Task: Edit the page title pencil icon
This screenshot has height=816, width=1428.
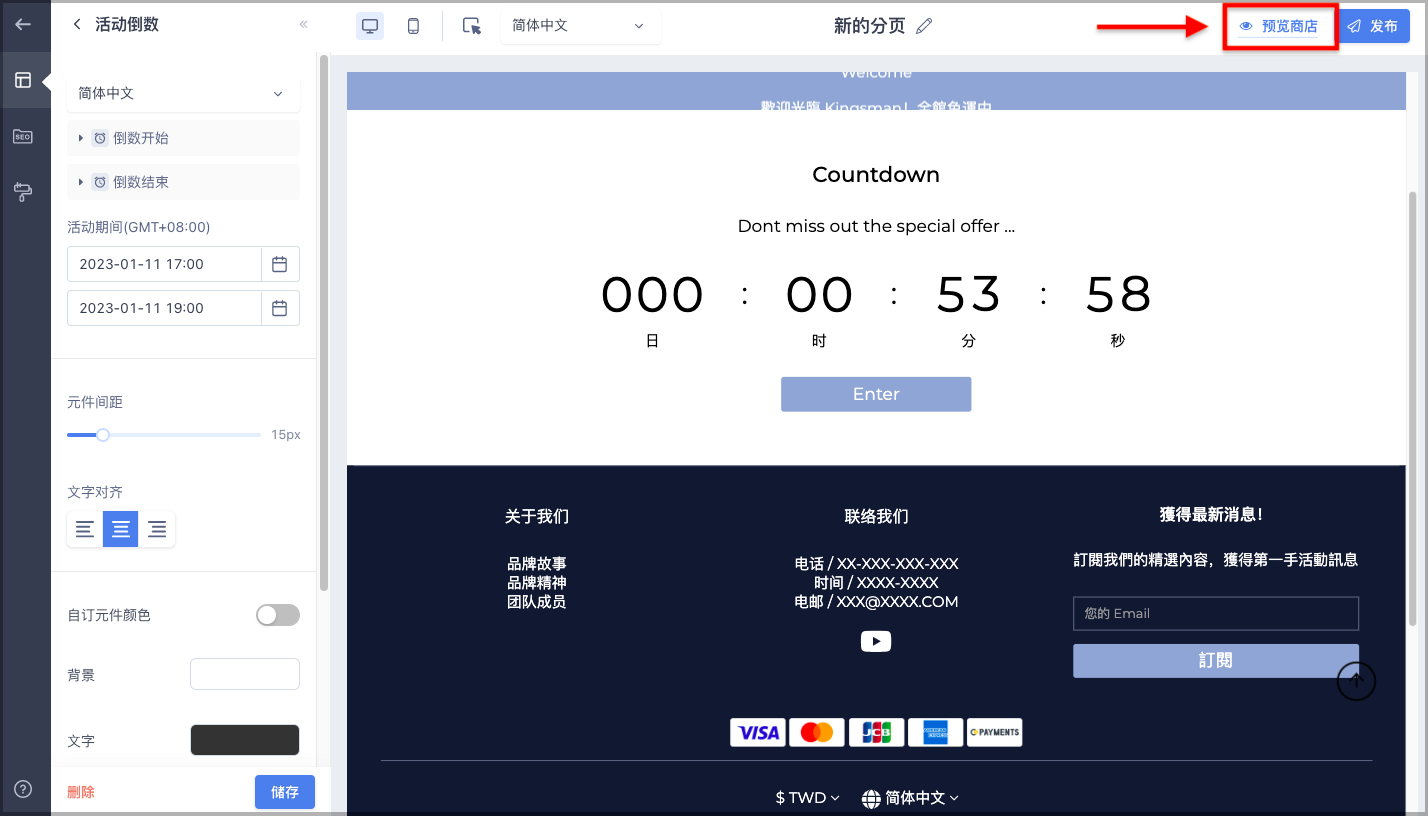Action: (924, 26)
